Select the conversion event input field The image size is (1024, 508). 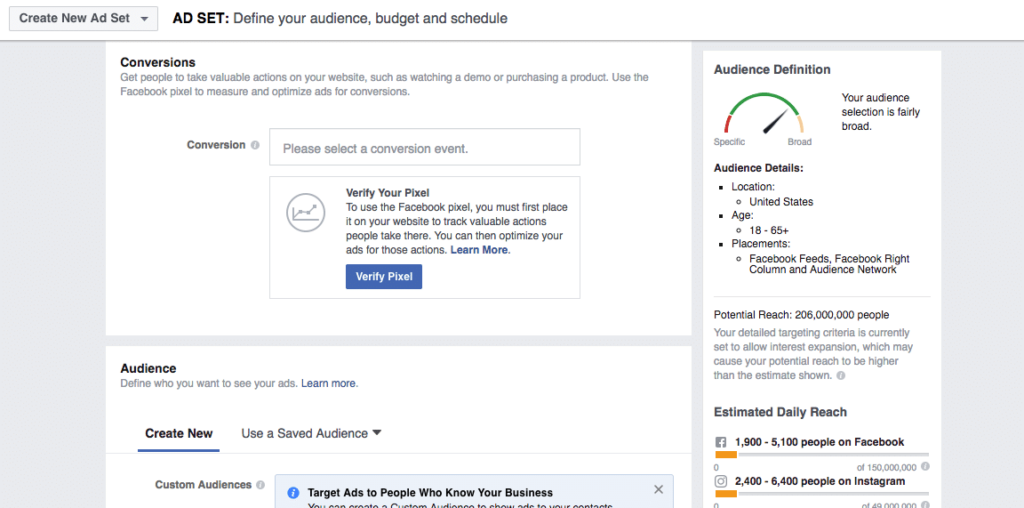pos(424,147)
